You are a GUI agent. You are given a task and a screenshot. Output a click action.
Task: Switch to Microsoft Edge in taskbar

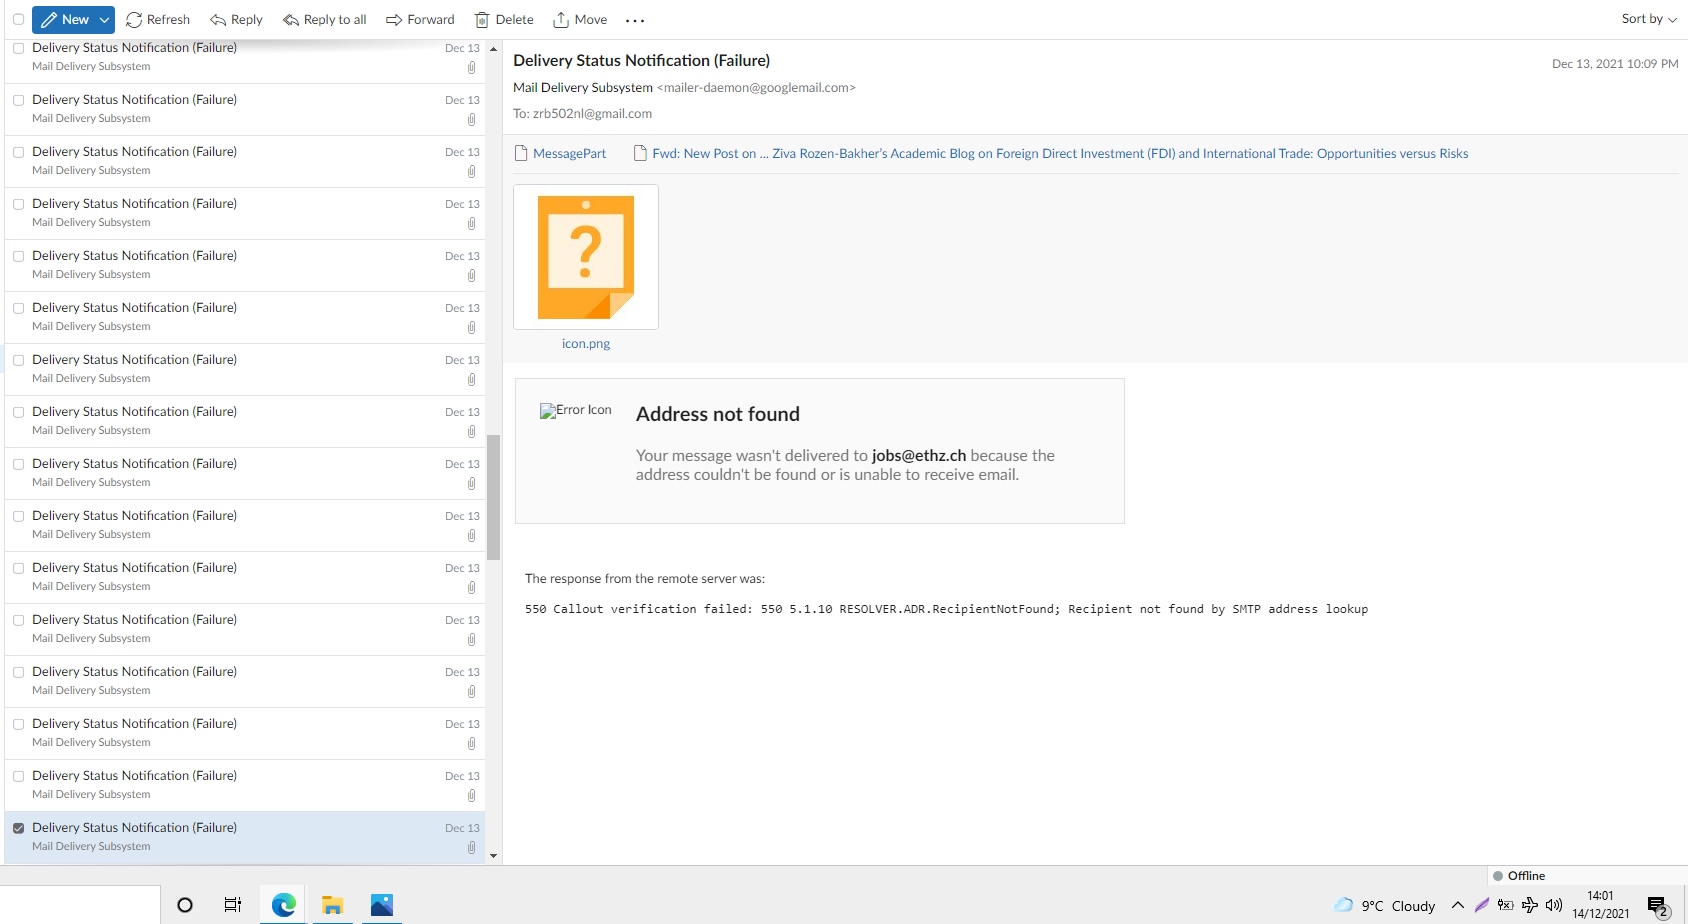(x=284, y=905)
